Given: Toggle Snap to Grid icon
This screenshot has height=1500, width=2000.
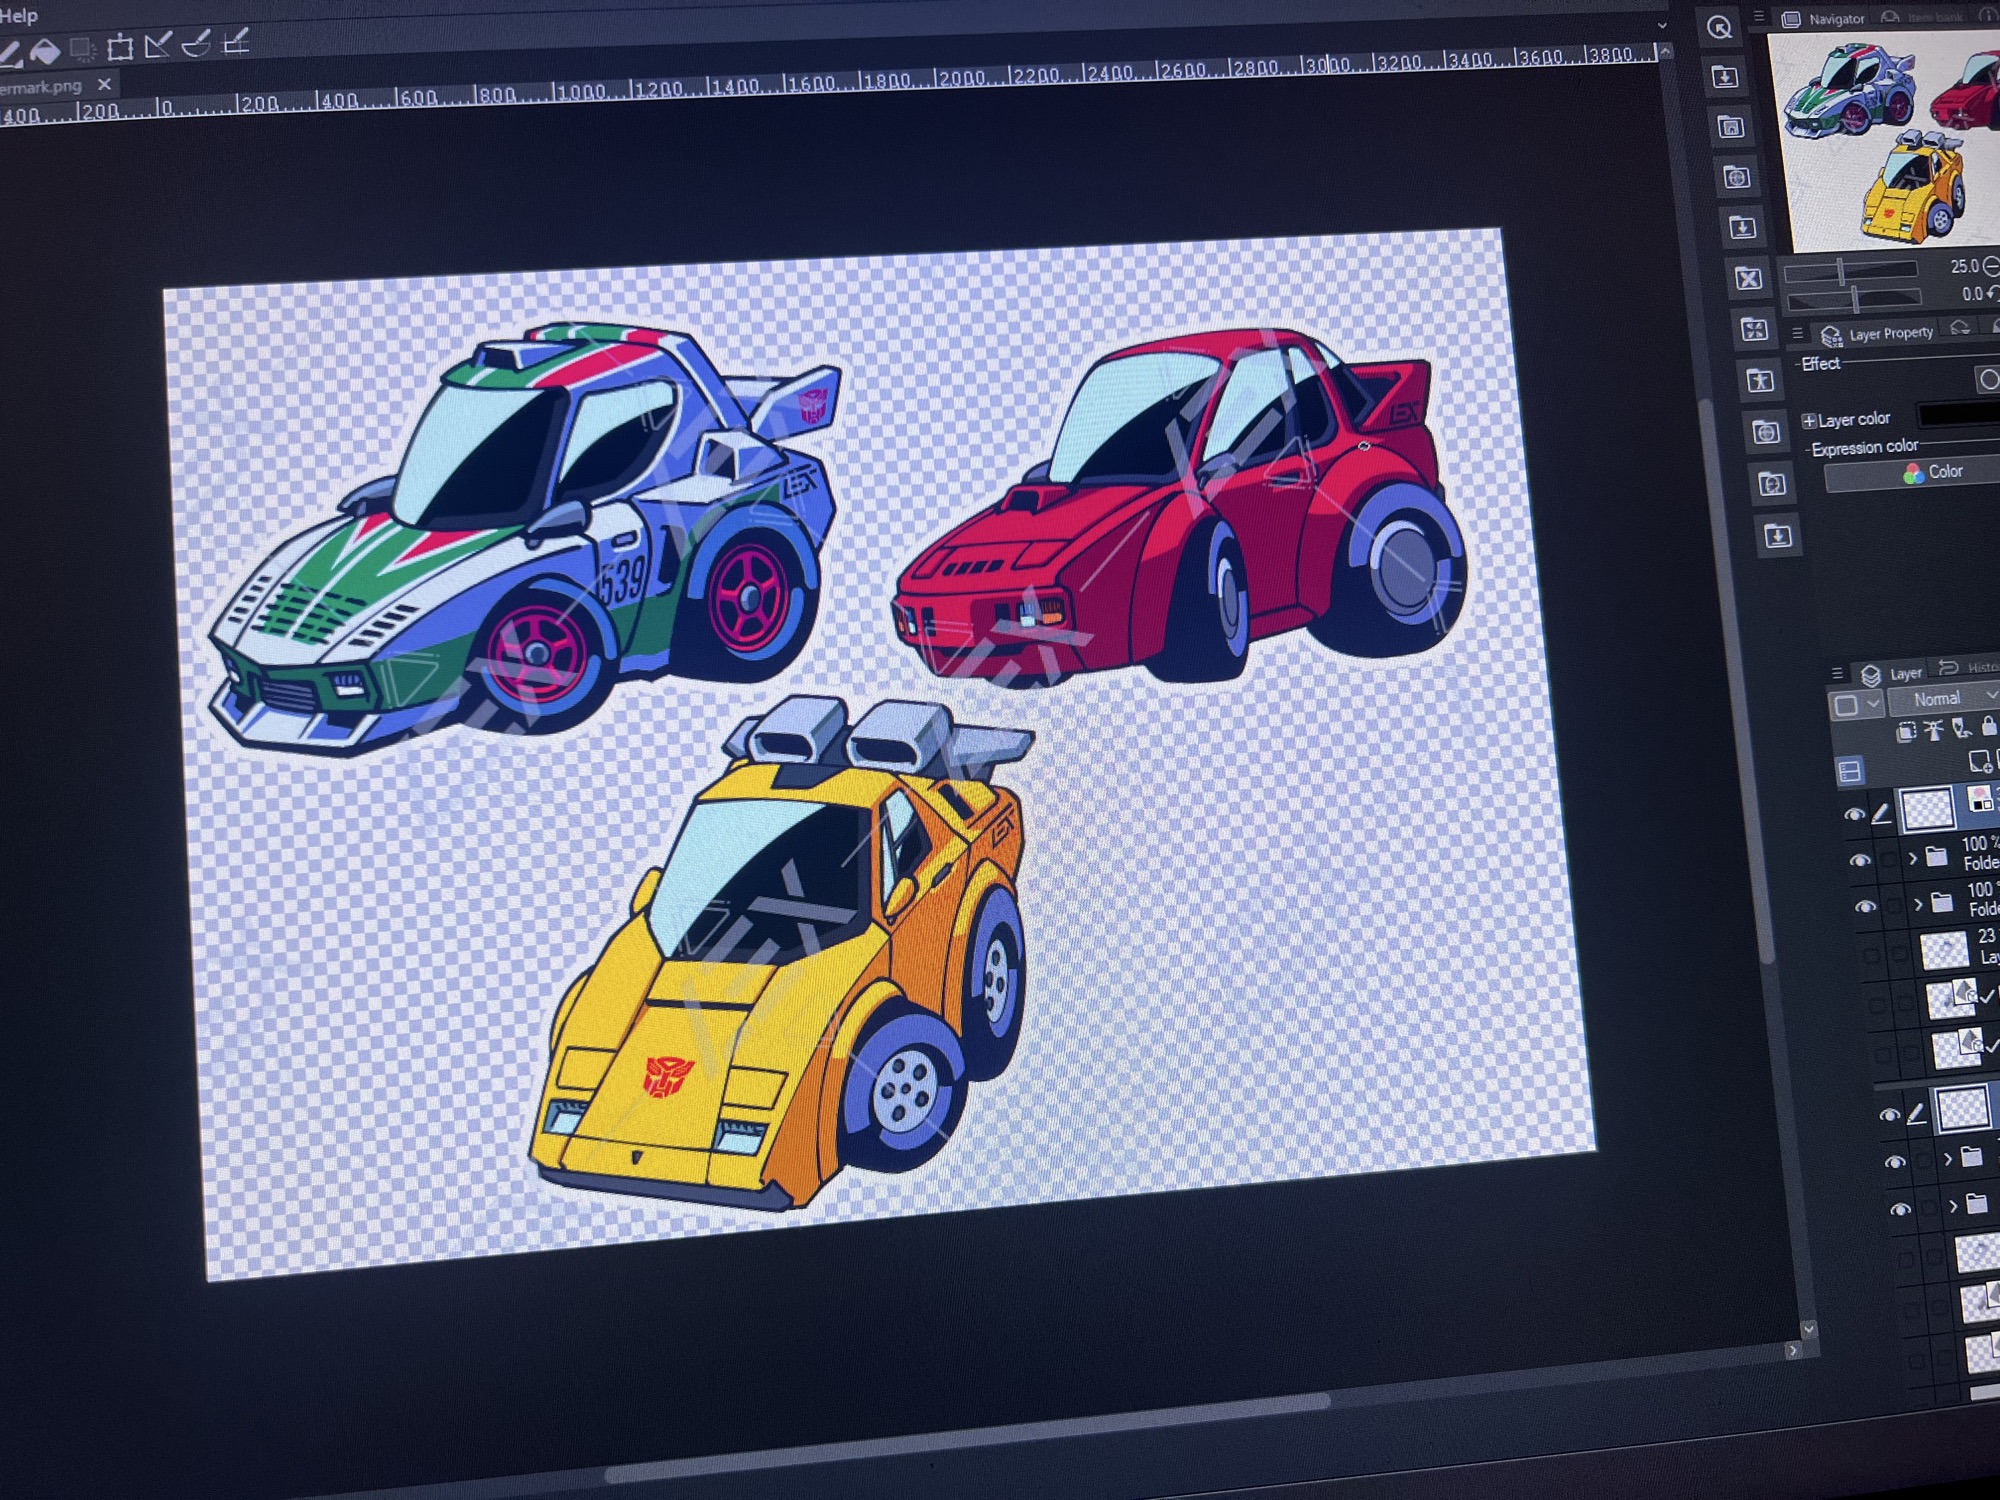Looking at the screenshot, I should 236,42.
